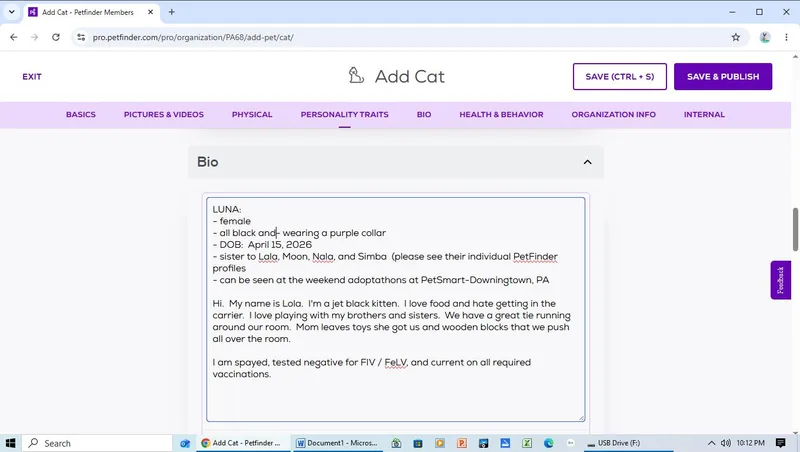Reload the page
800x452 pixels.
[56, 37]
